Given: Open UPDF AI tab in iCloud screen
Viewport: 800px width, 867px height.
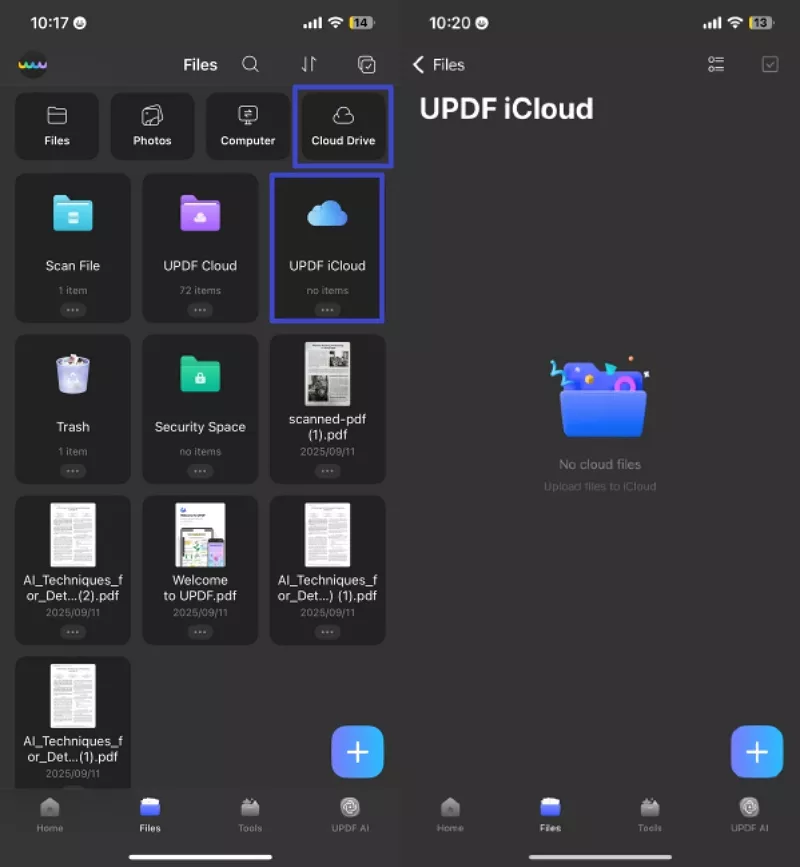Looking at the screenshot, I should [750, 816].
